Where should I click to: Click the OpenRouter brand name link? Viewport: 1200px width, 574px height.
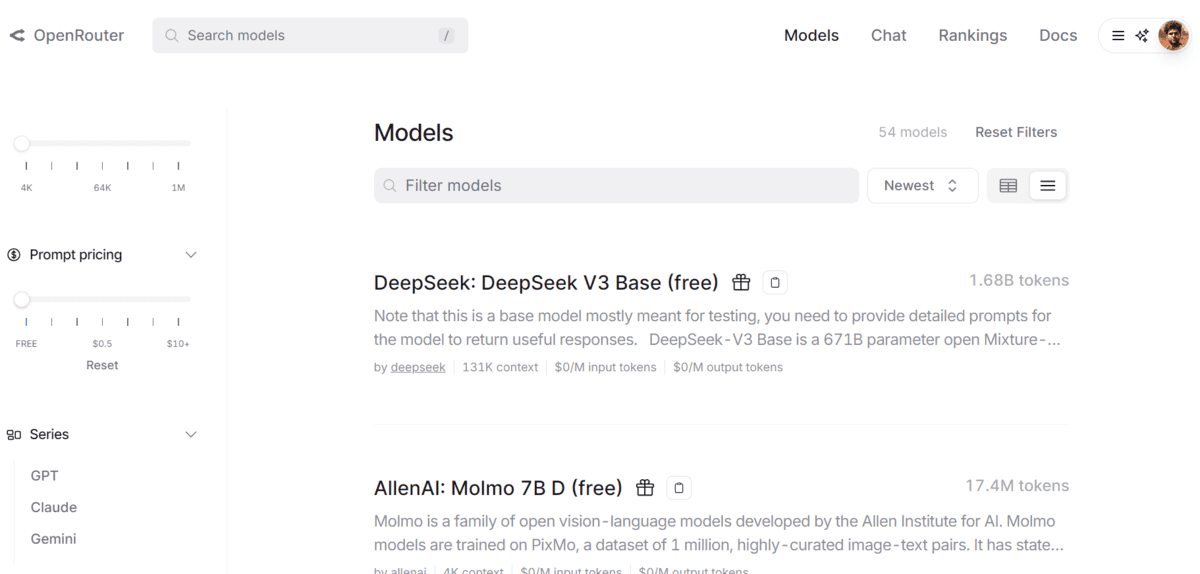[x=79, y=36]
